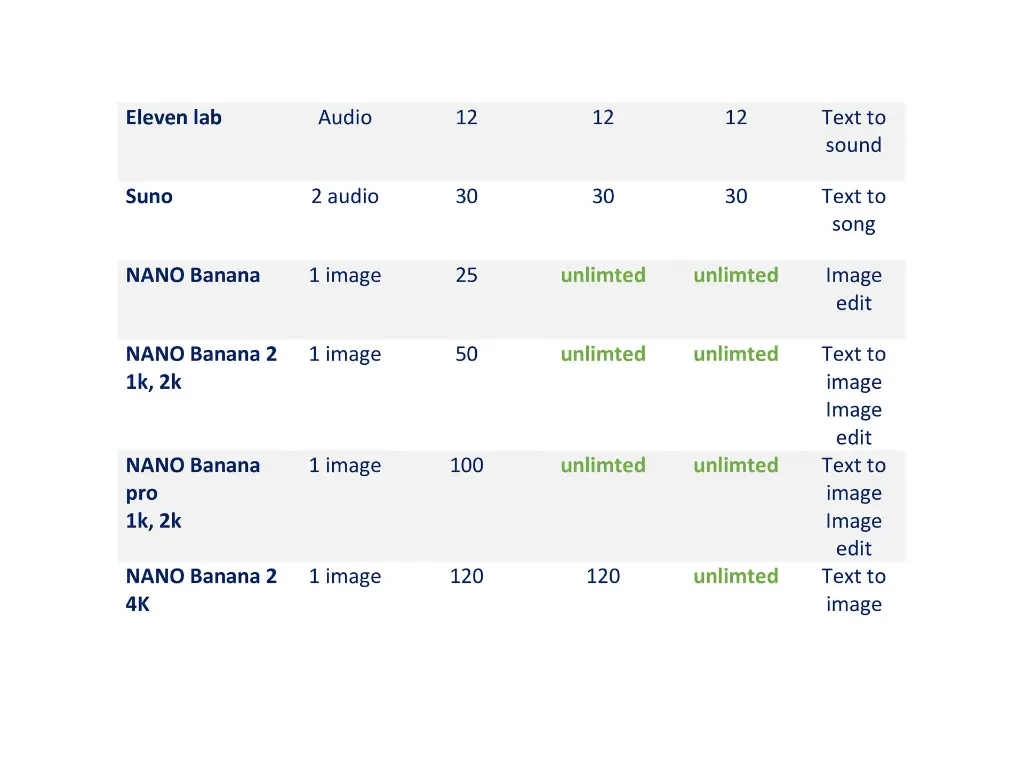Select "1 image" in NANO Banana 2 4K row

[345, 577]
